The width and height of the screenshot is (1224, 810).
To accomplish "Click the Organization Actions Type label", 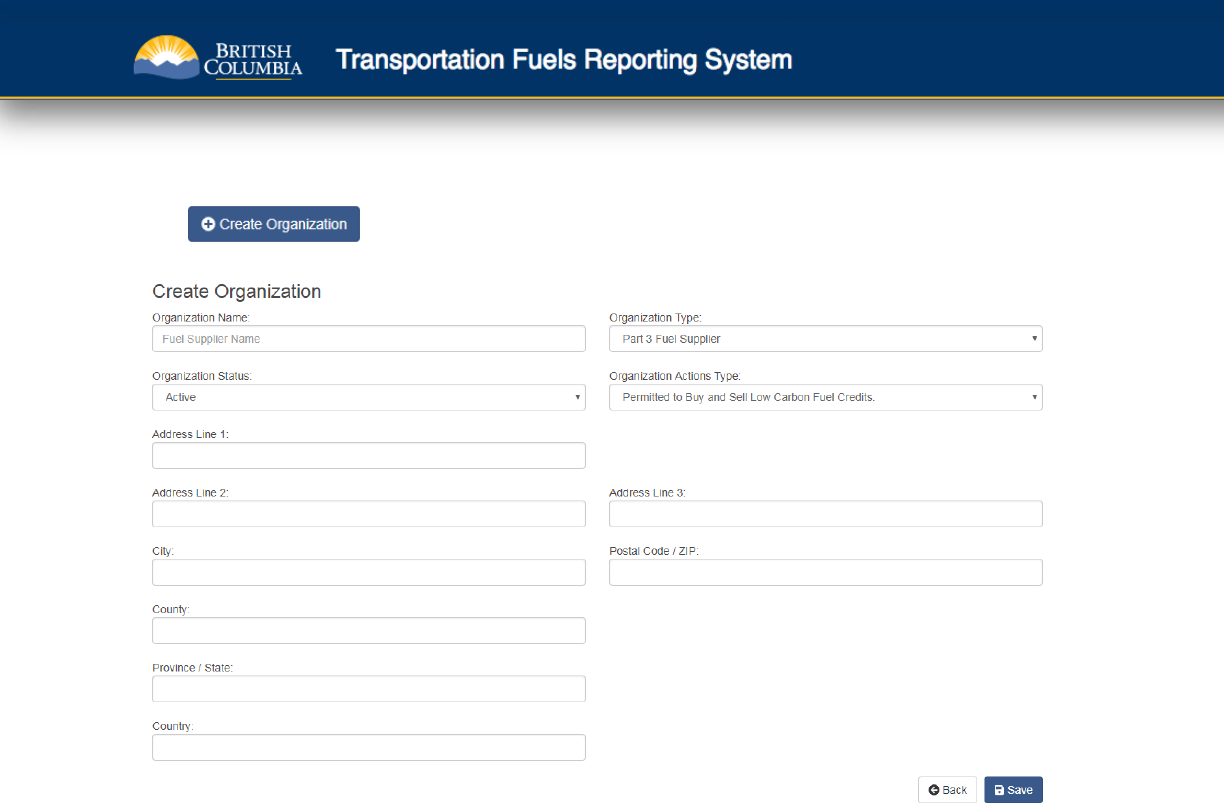I will click(x=675, y=376).
